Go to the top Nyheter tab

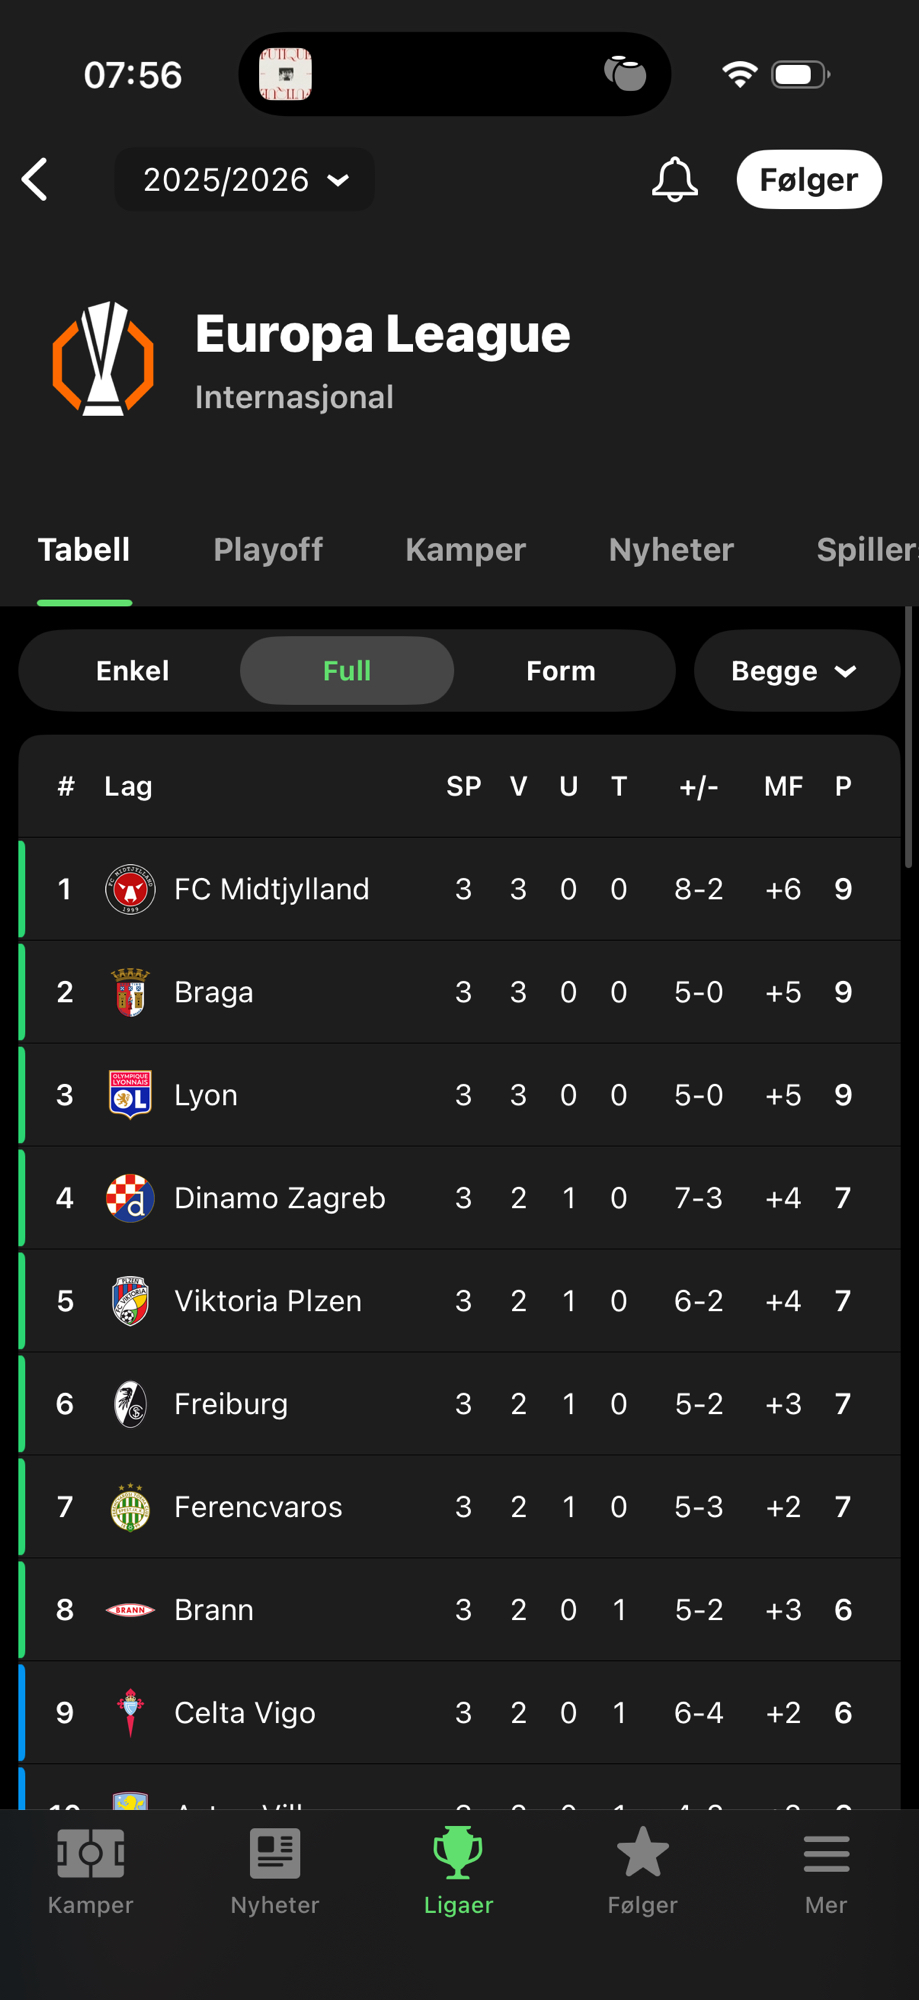pos(671,549)
